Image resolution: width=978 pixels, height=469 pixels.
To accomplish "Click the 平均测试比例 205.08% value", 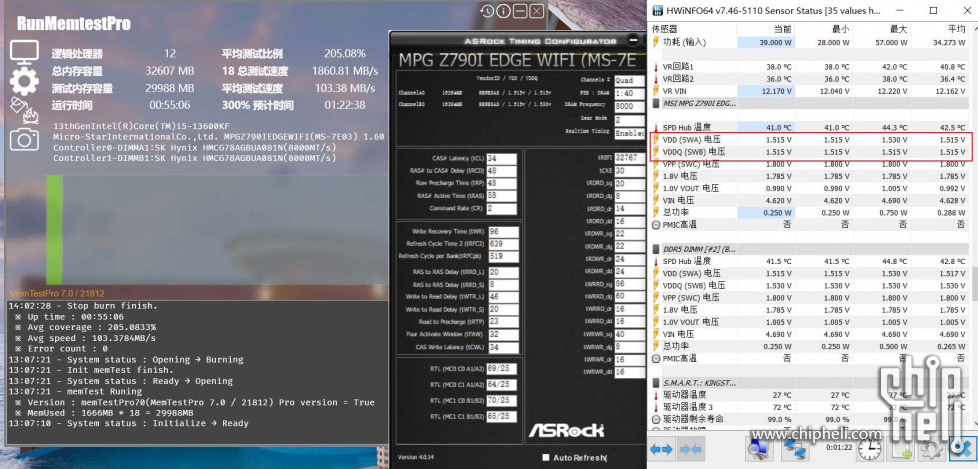I will [344, 54].
